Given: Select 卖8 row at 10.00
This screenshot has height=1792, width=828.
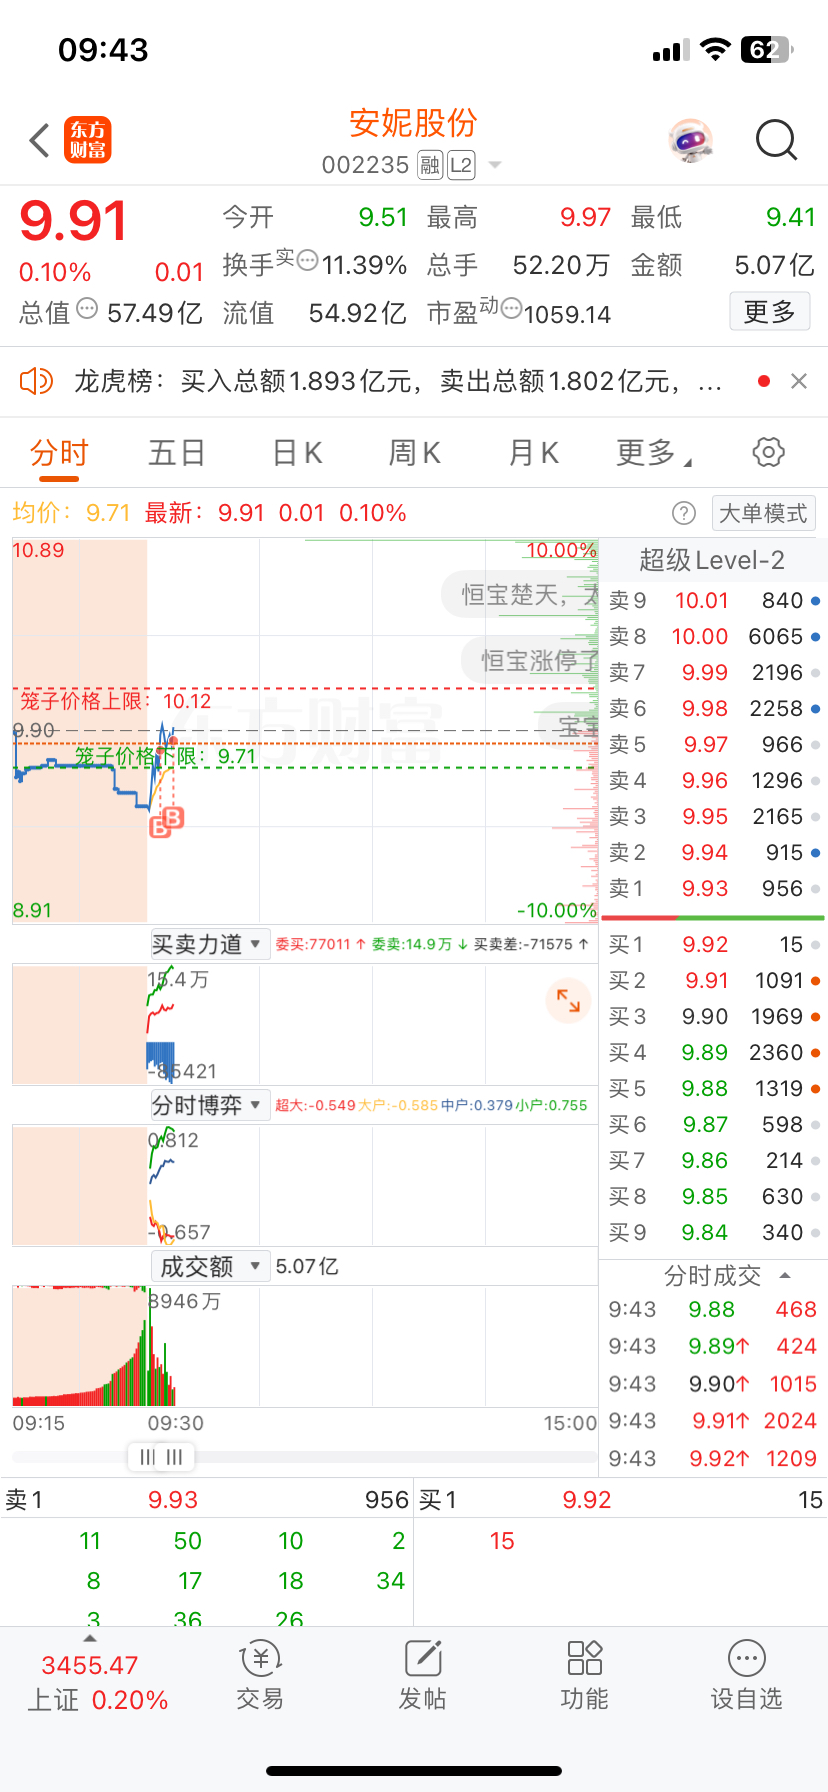Looking at the screenshot, I should 714,636.
